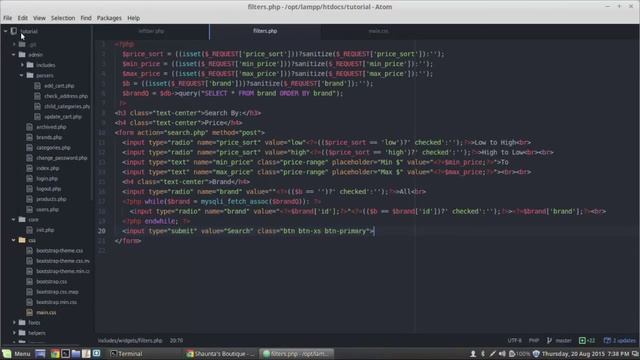
Task: Click the master git branch indicator
Action: tap(559, 340)
